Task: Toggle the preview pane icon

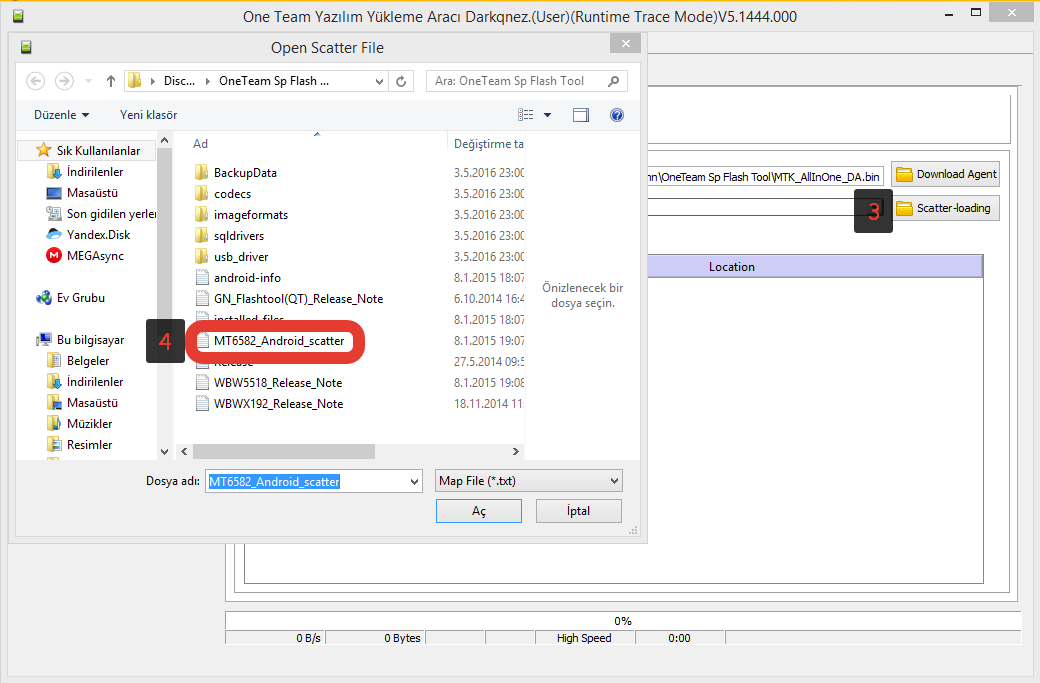Action: (581, 115)
